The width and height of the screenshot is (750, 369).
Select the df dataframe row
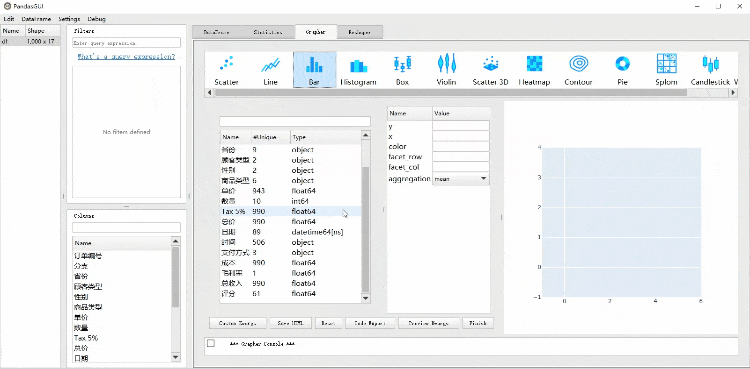(30, 42)
